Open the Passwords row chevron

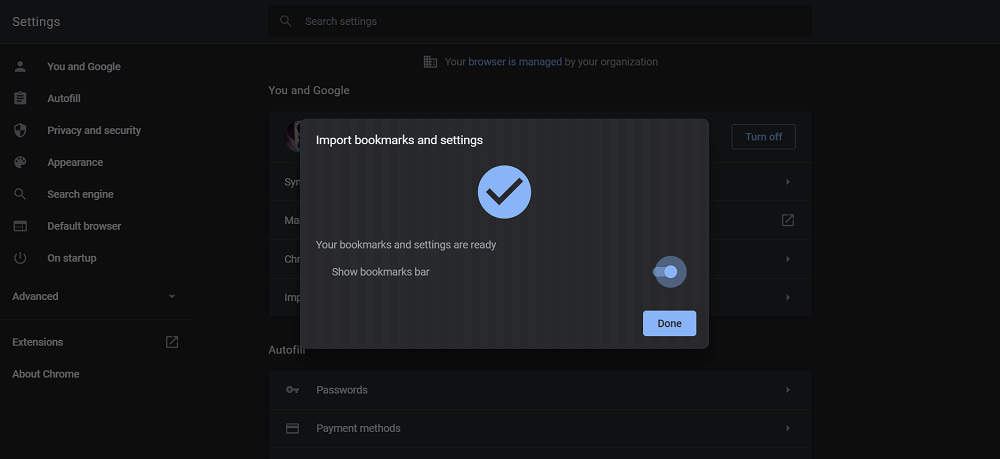(788, 390)
